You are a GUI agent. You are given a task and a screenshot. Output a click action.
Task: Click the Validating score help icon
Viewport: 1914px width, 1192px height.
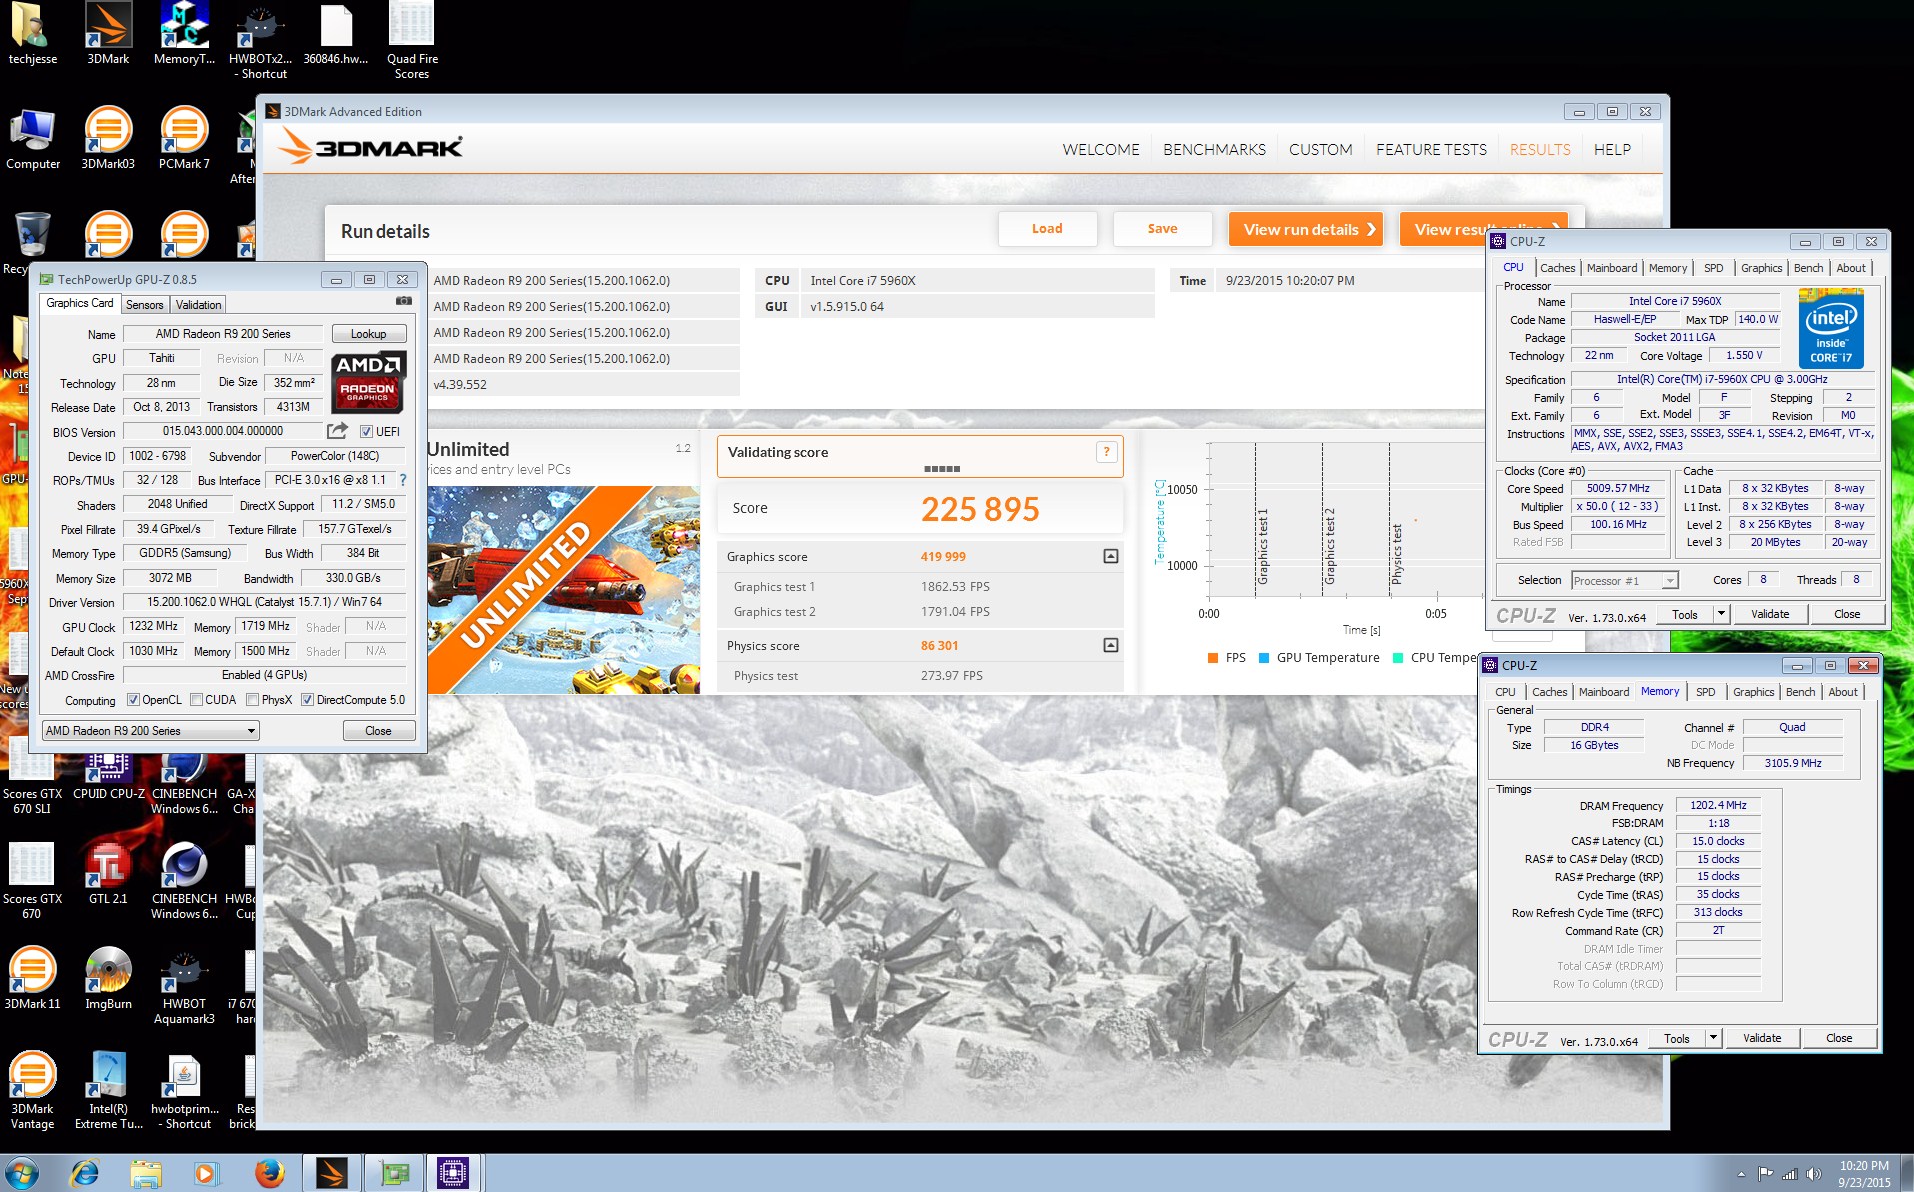pyautogui.click(x=1106, y=452)
